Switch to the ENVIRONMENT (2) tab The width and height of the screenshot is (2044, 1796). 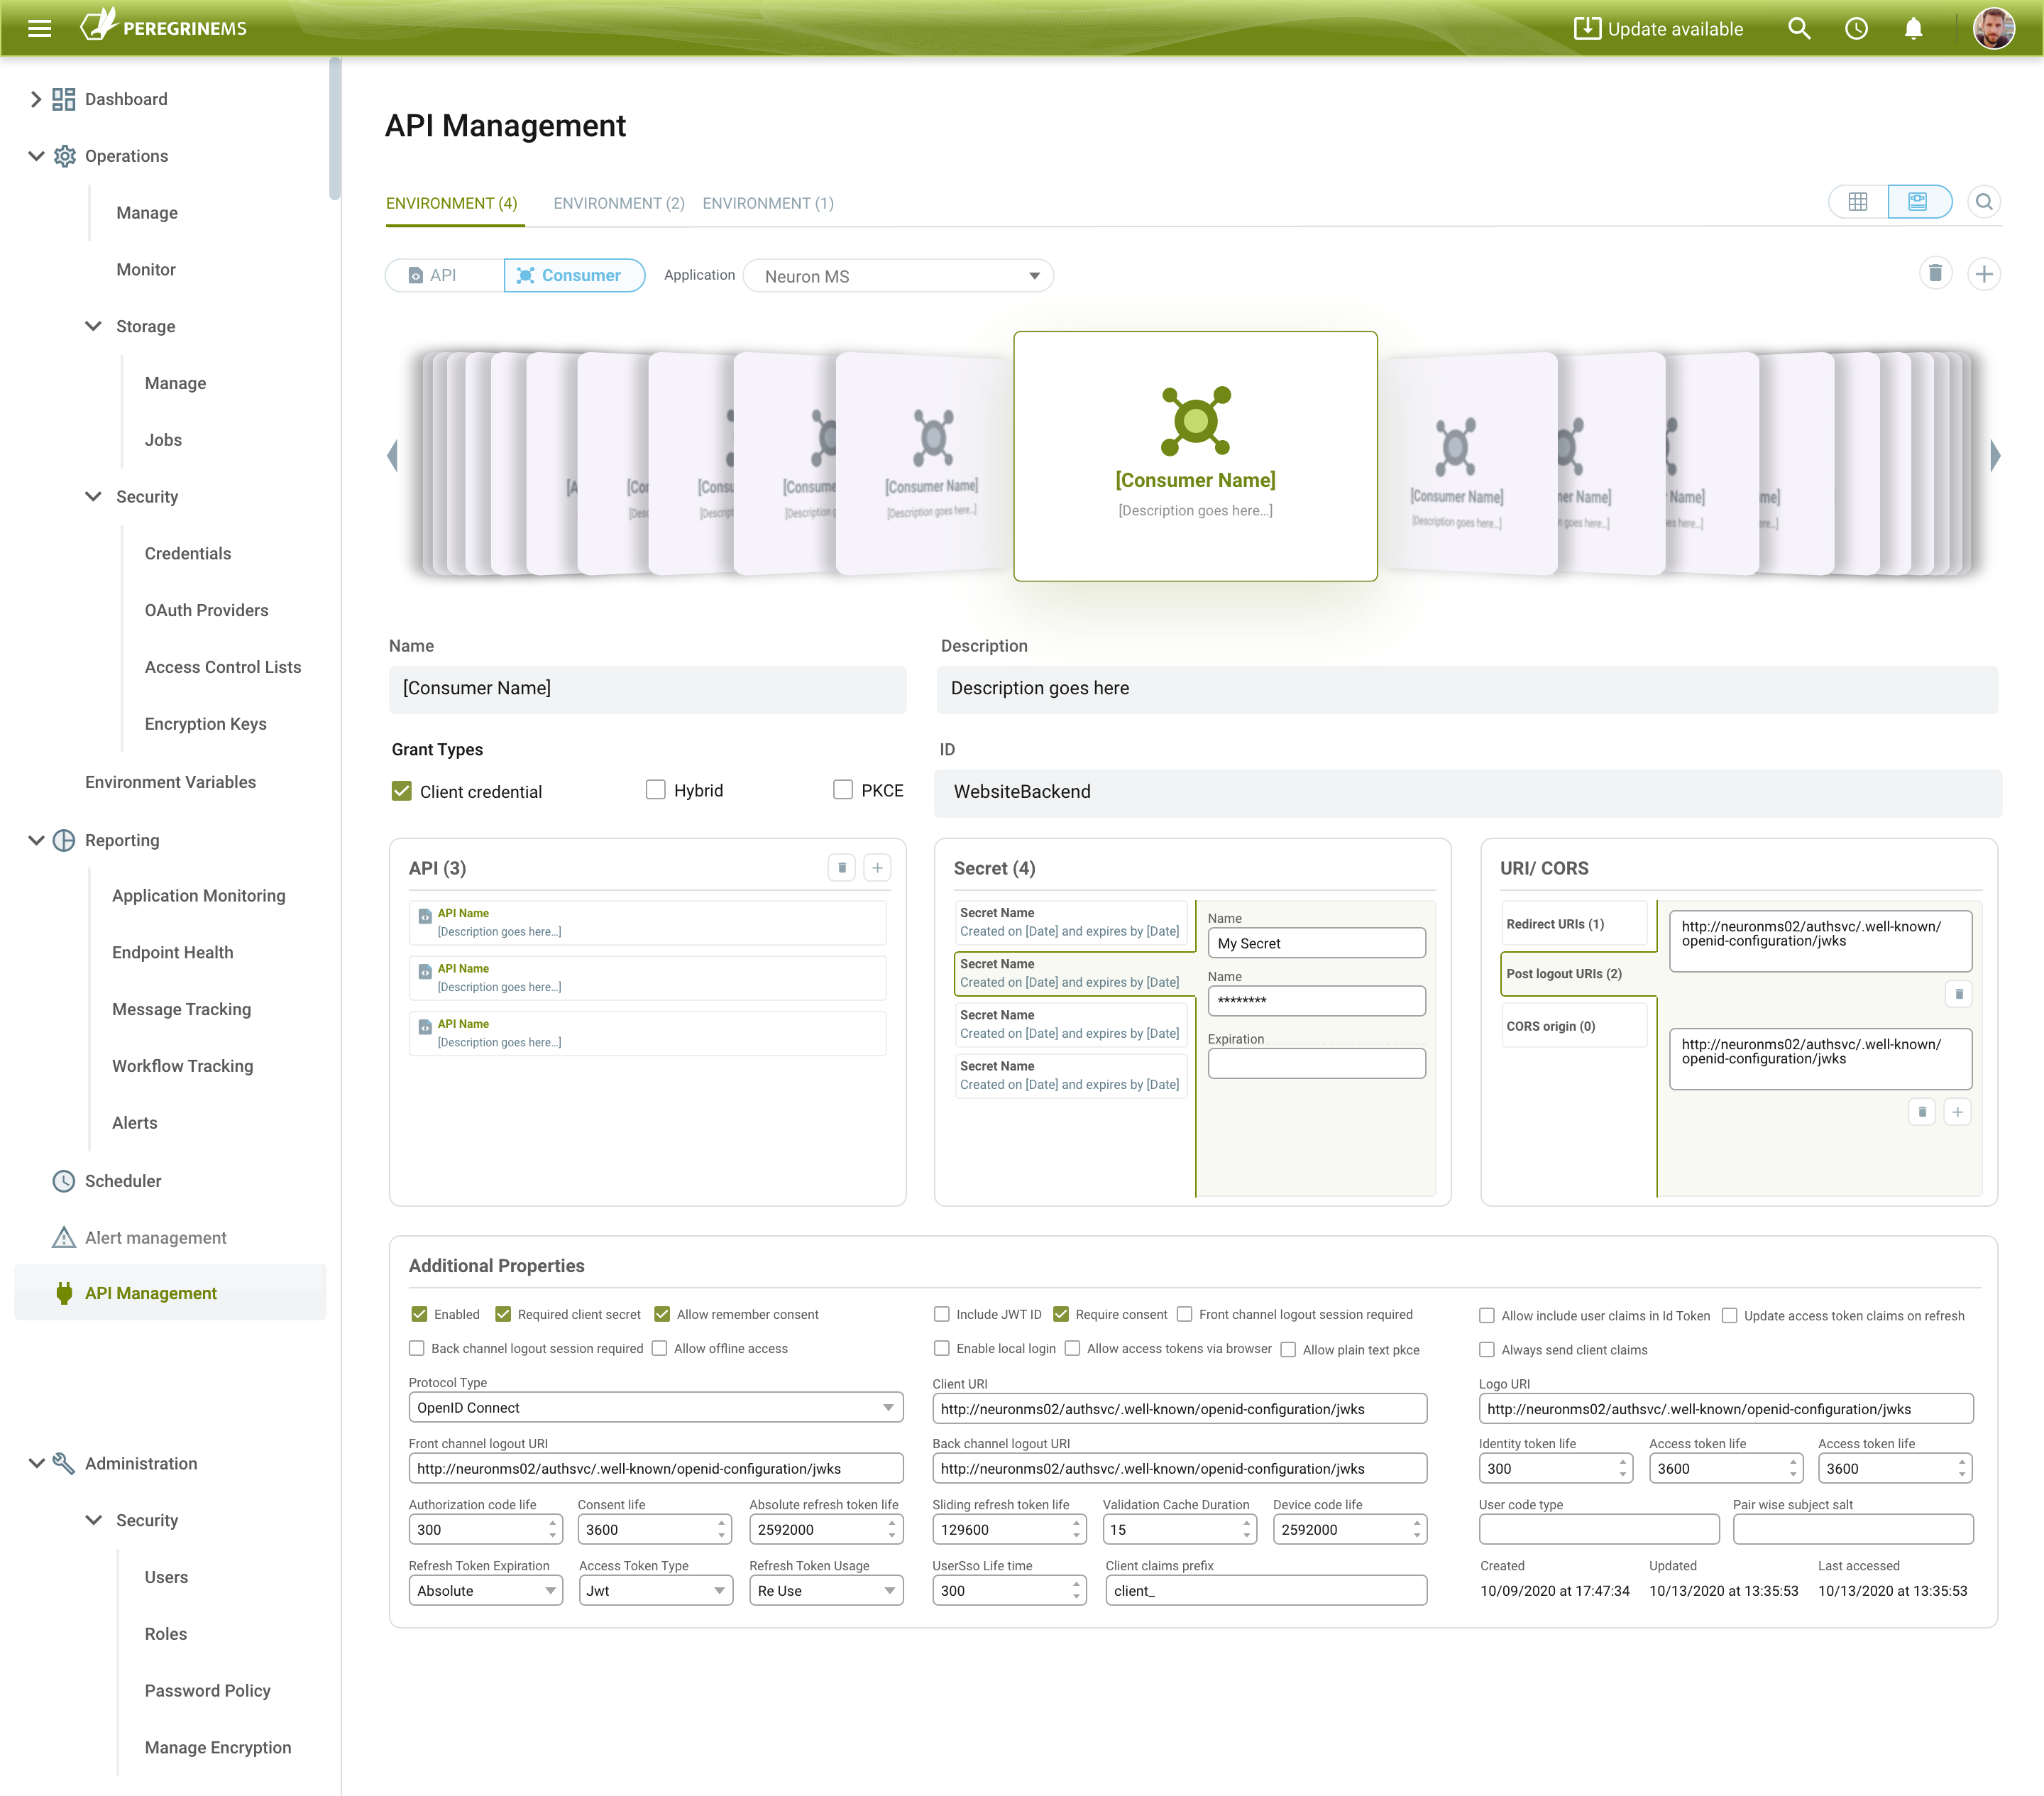pos(618,202)
